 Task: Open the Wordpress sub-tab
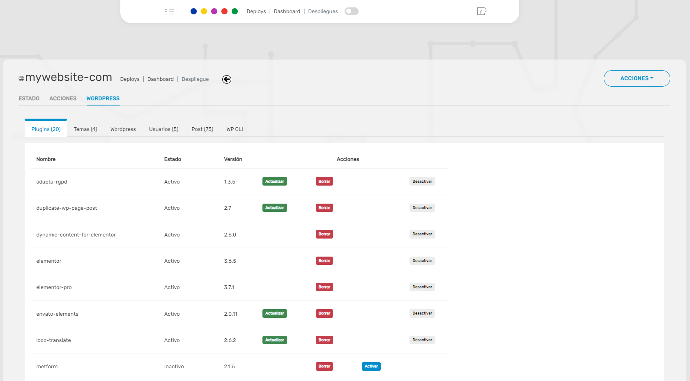point(123,129)
